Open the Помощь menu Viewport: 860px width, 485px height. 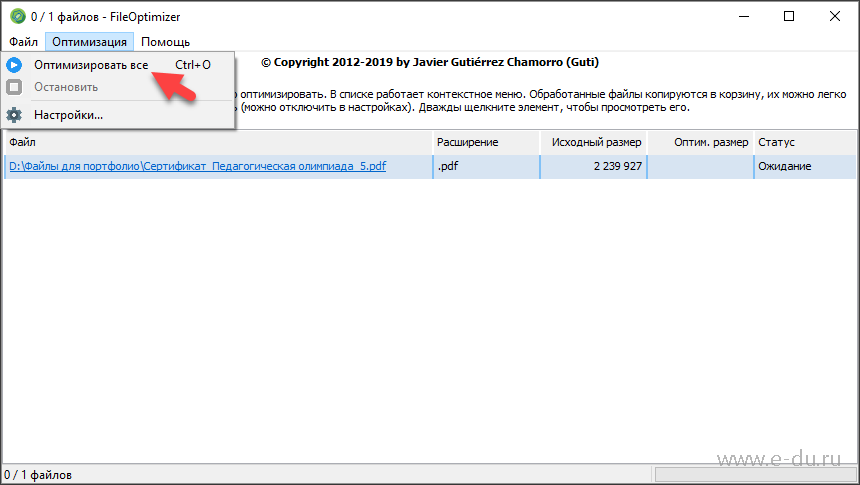165,42
